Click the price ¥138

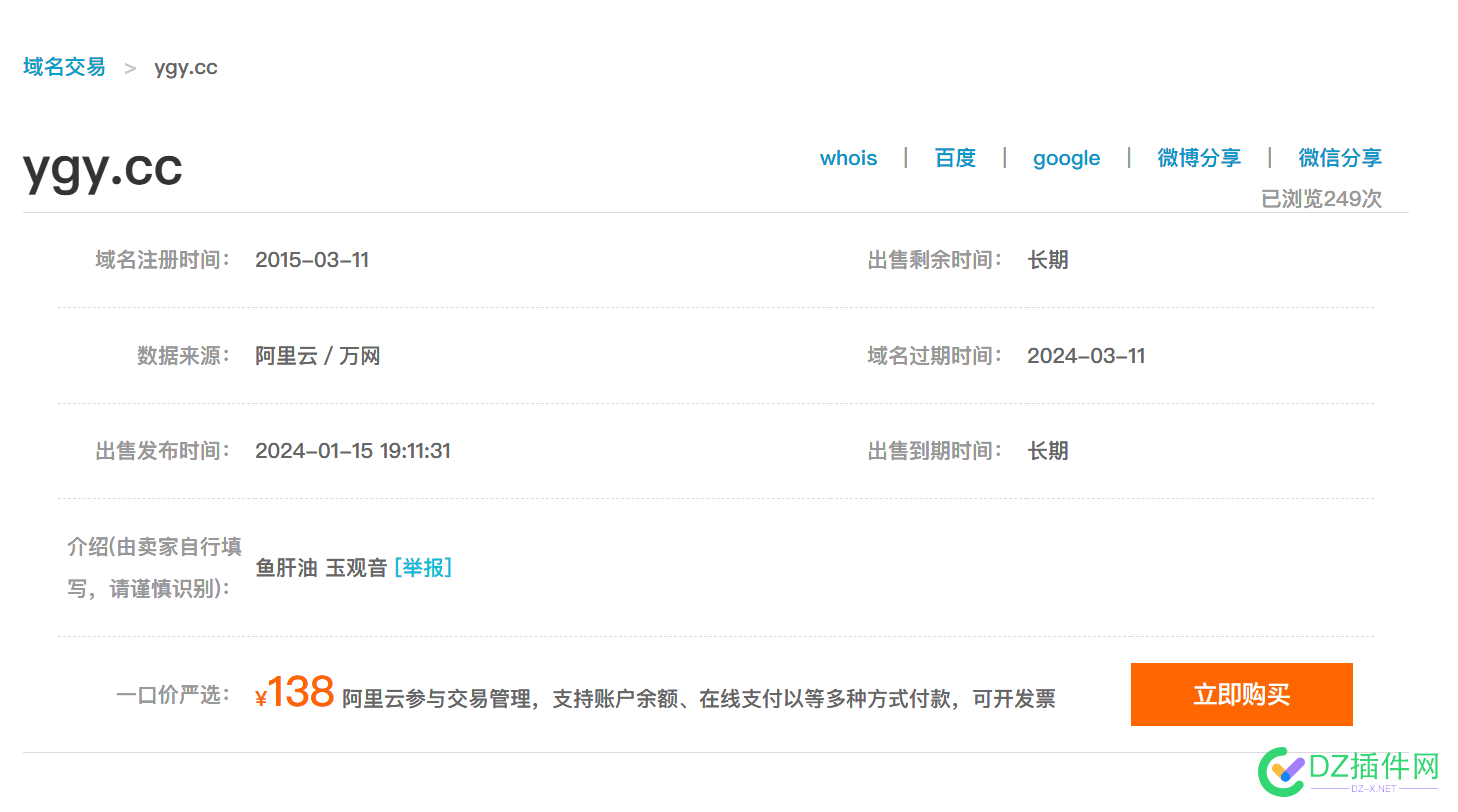(295, 692)
